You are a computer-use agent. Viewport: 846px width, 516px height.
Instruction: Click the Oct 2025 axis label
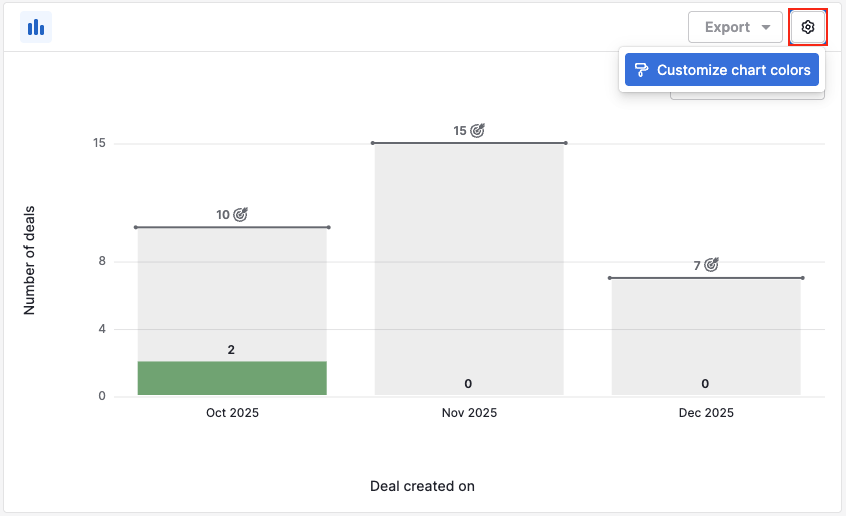[x=232, y=413]
